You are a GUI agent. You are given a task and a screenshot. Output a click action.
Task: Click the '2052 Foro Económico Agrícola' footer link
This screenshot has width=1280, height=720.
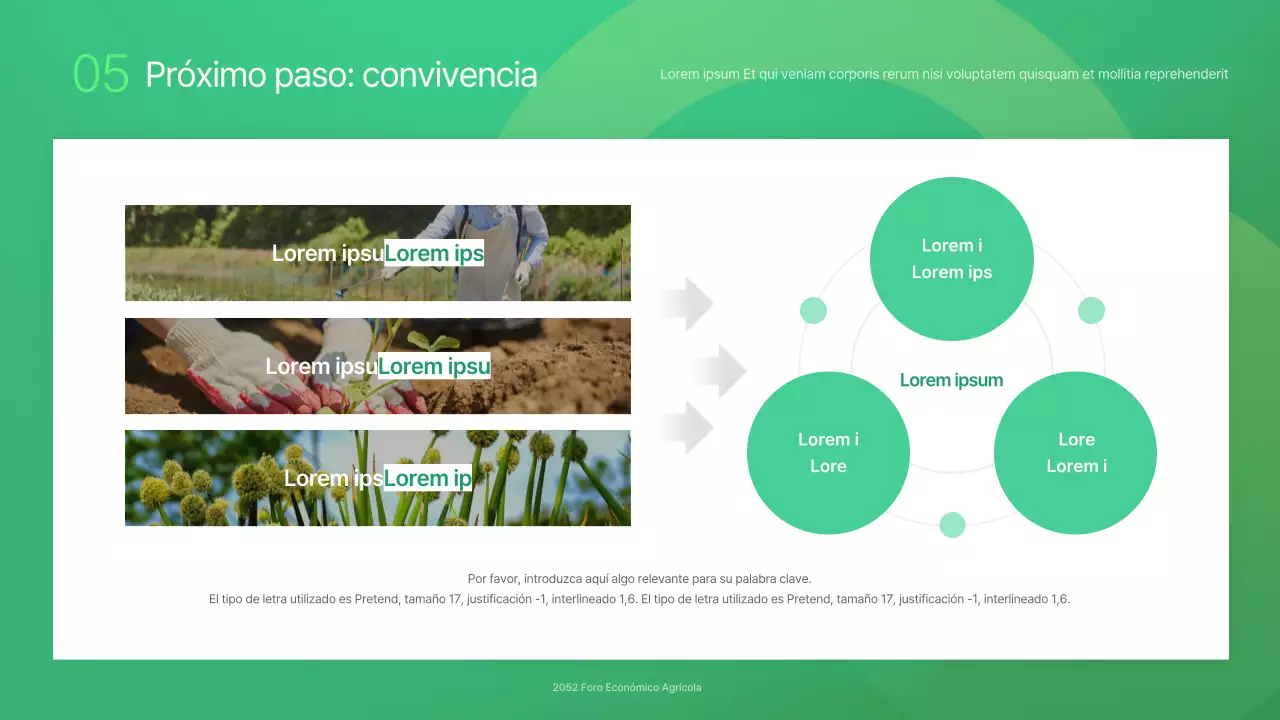[x=626, y=687]
